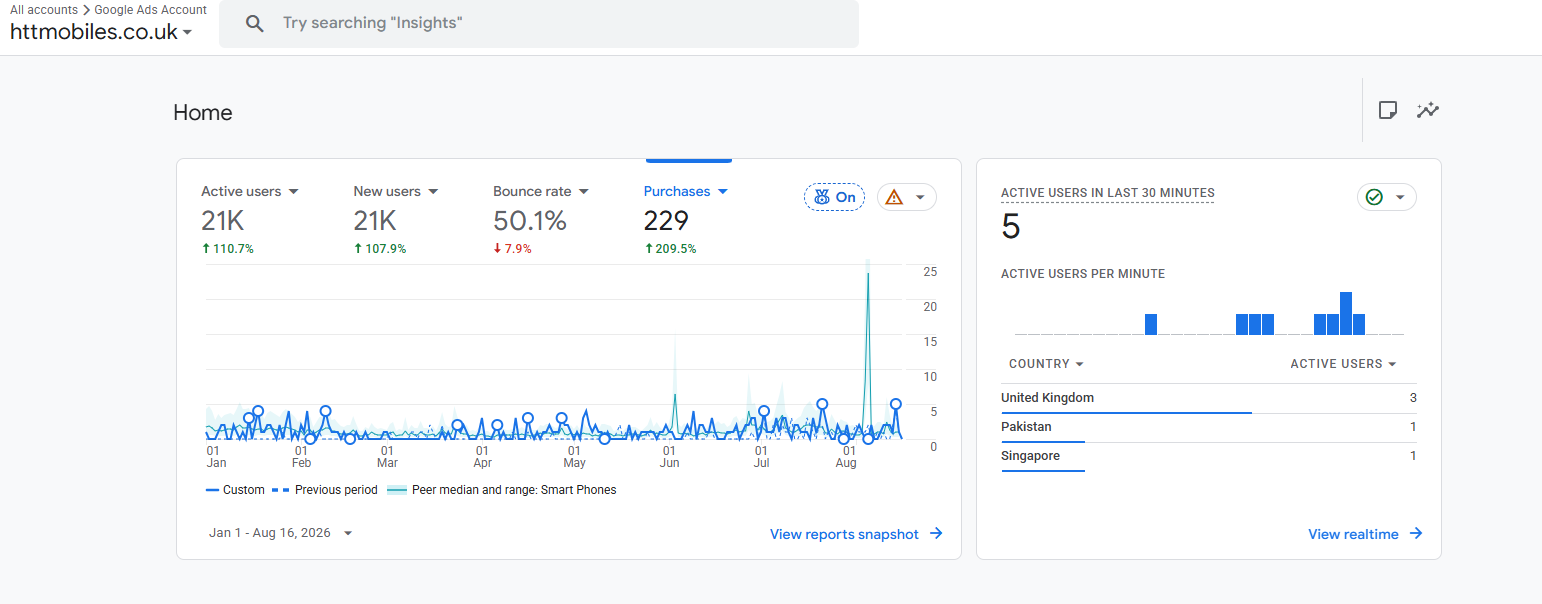Open the annotations note icon
The height and width of the screenshot is (604, 1542).
[x=1387, y=110]
